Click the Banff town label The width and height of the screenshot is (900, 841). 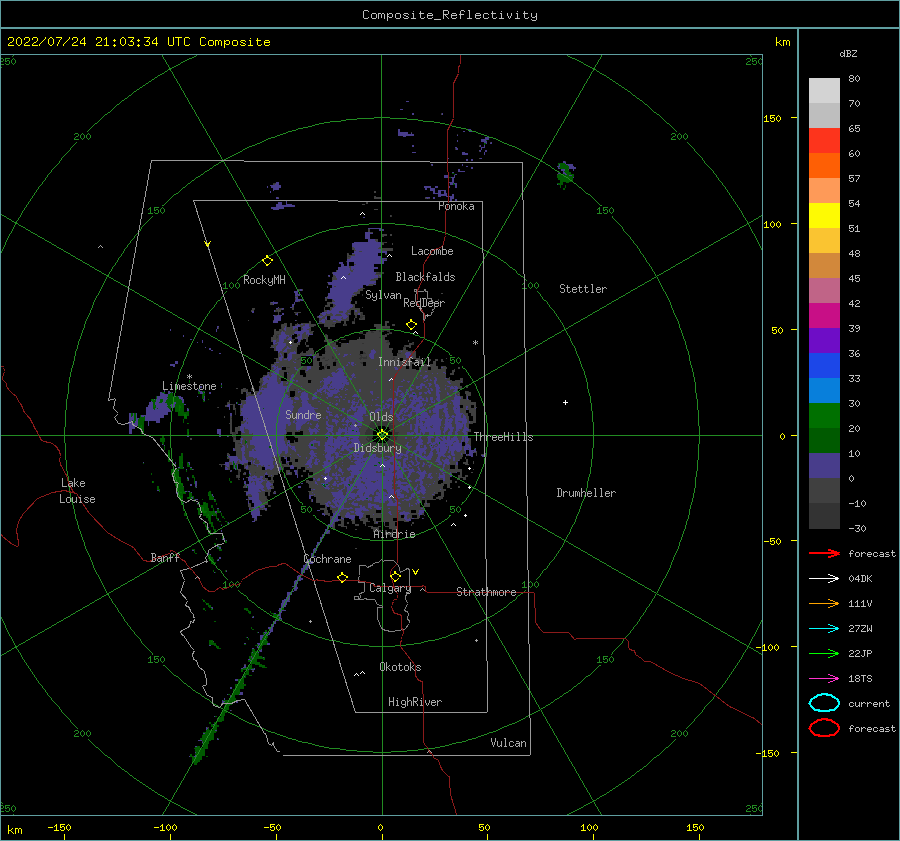click(165, 557)
